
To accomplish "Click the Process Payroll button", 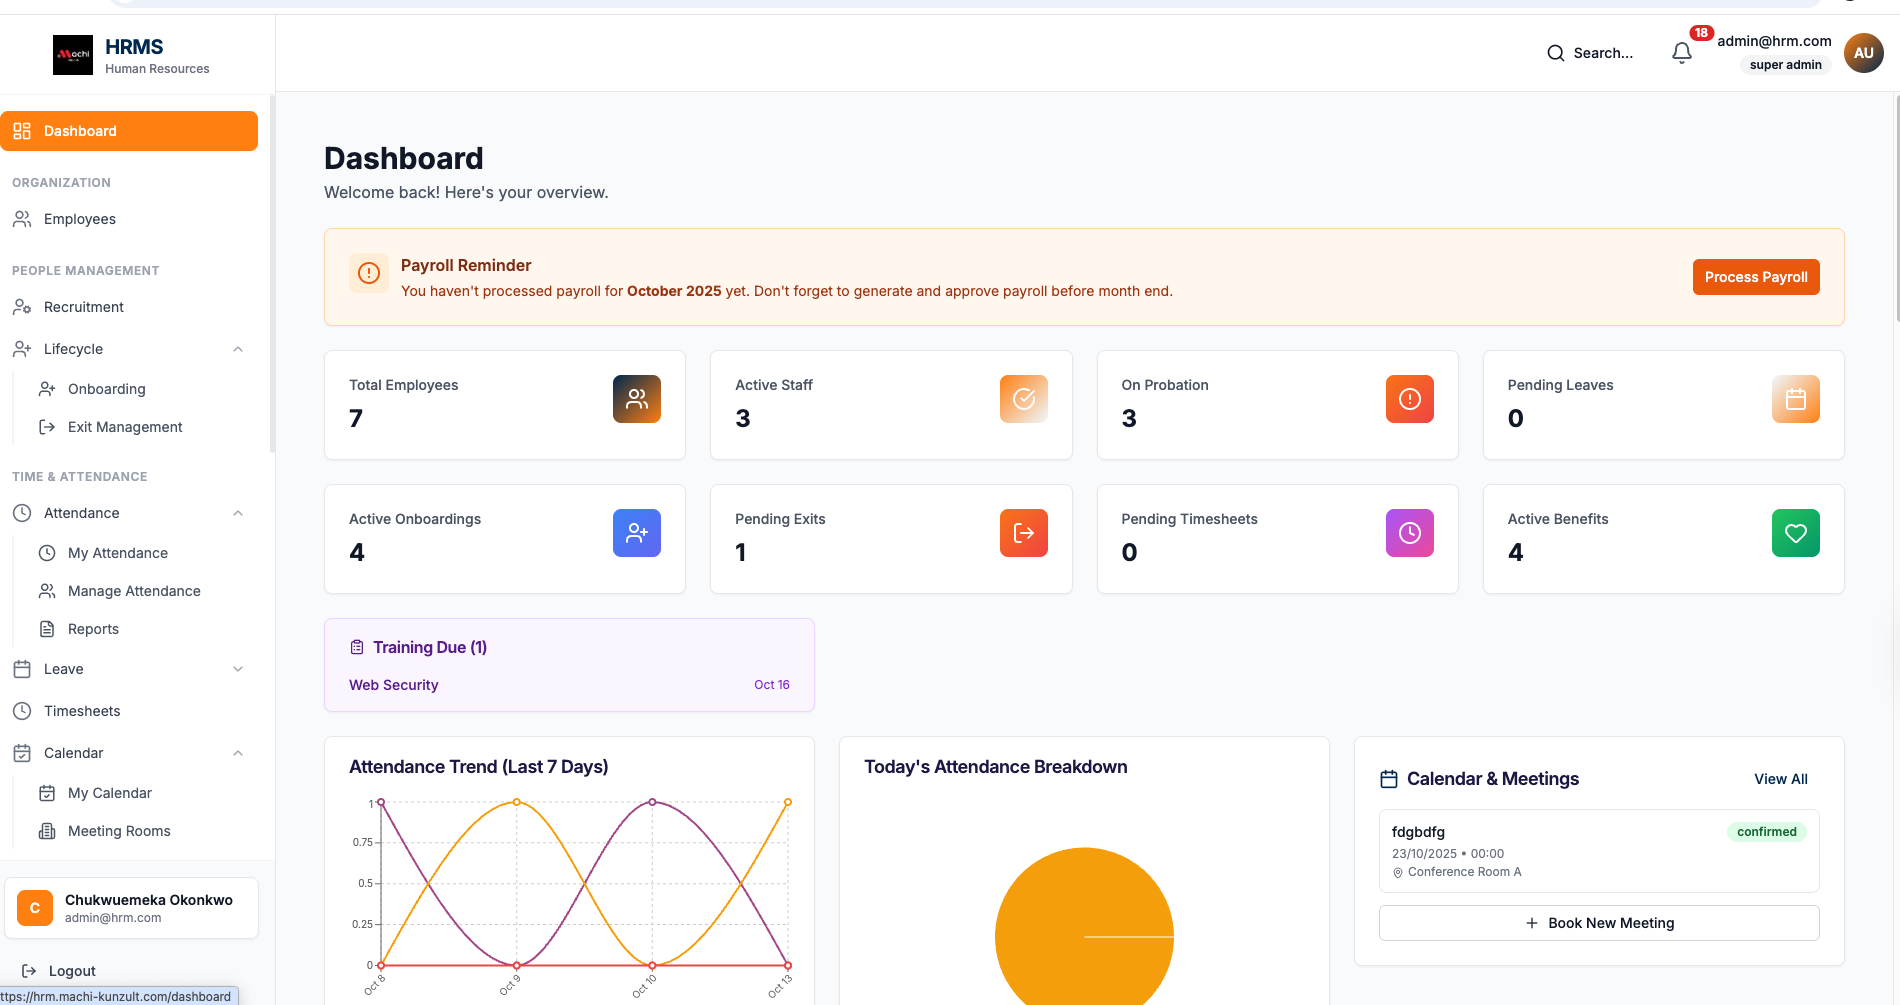I will click(1756, 277).
